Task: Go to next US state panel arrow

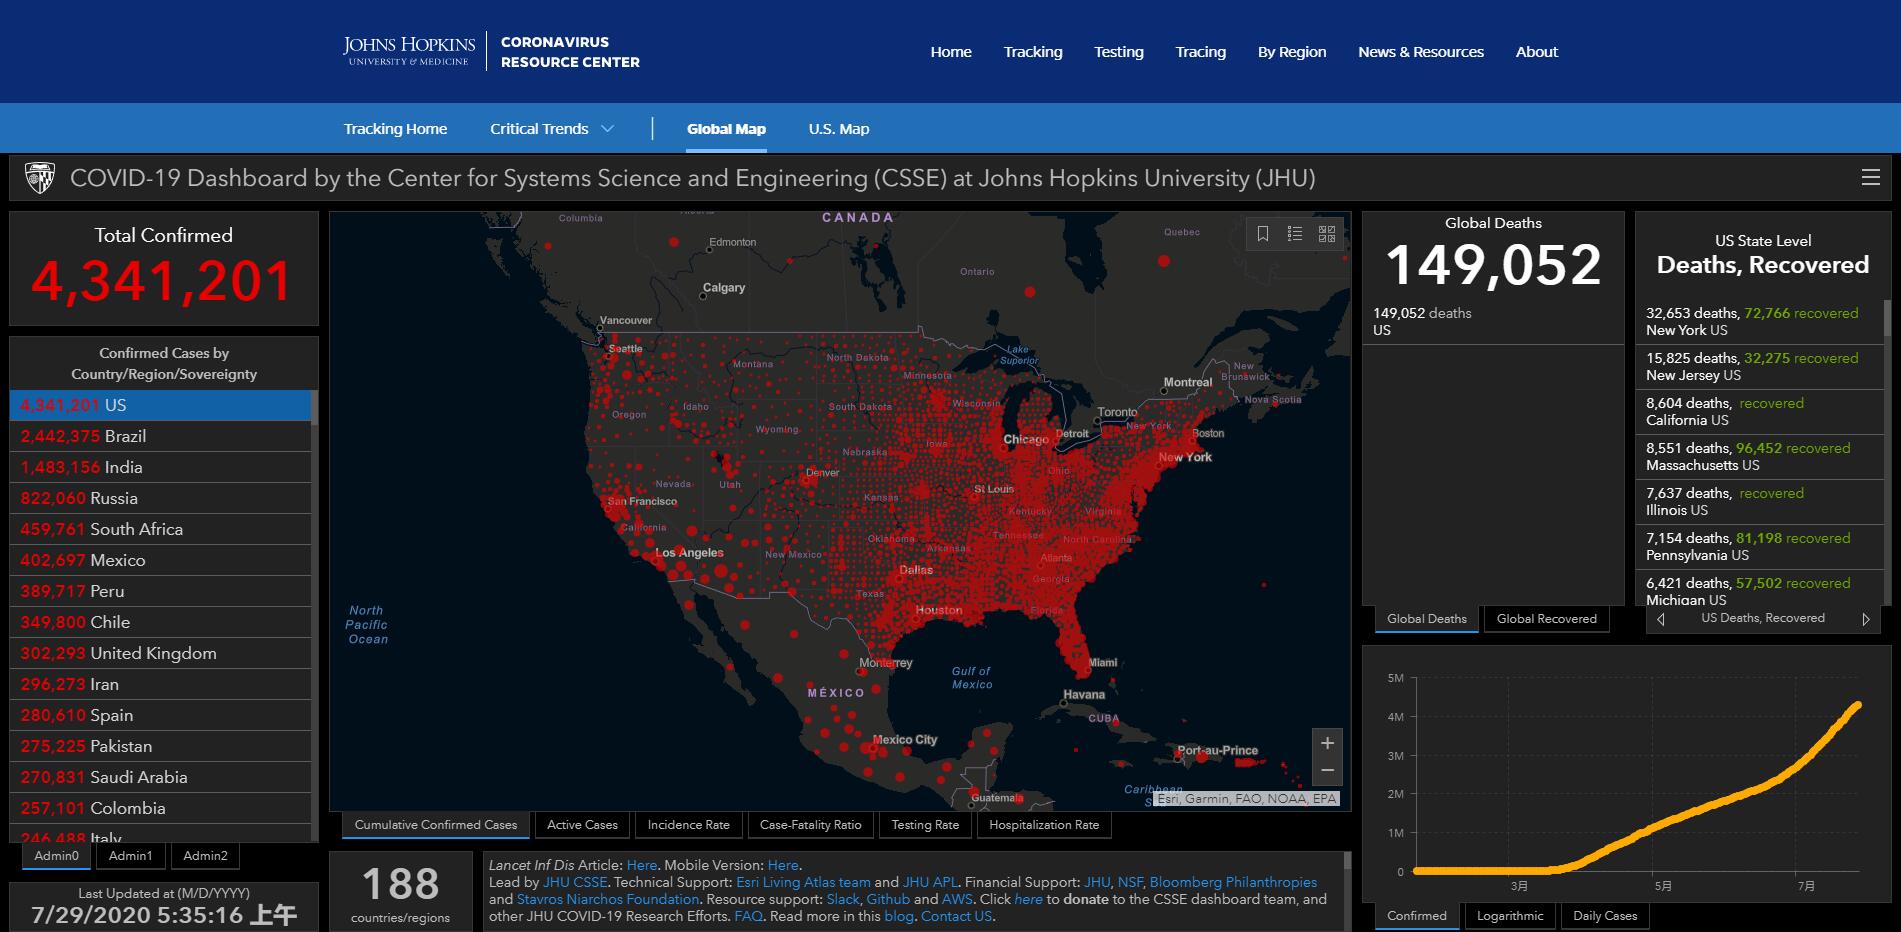Action: pyautogui.click(x=1866, y=619)
